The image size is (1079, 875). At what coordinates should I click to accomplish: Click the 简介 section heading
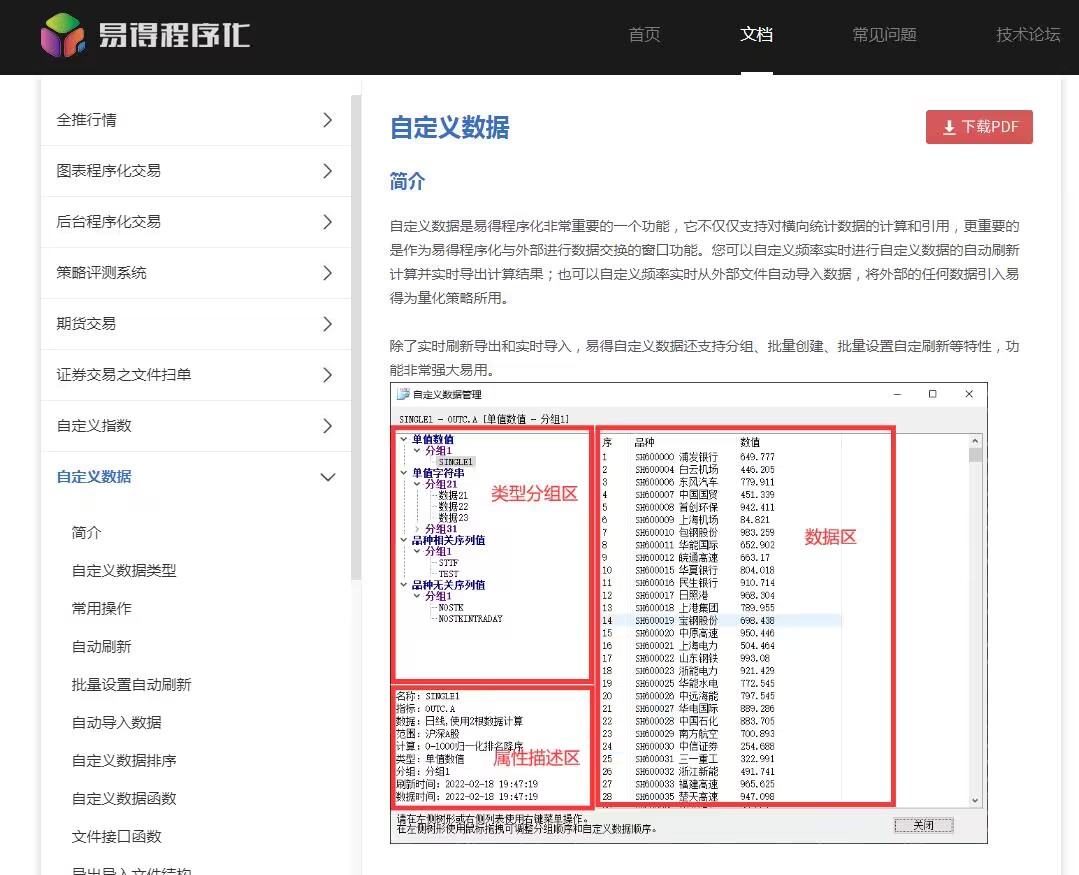click(407, 182)
